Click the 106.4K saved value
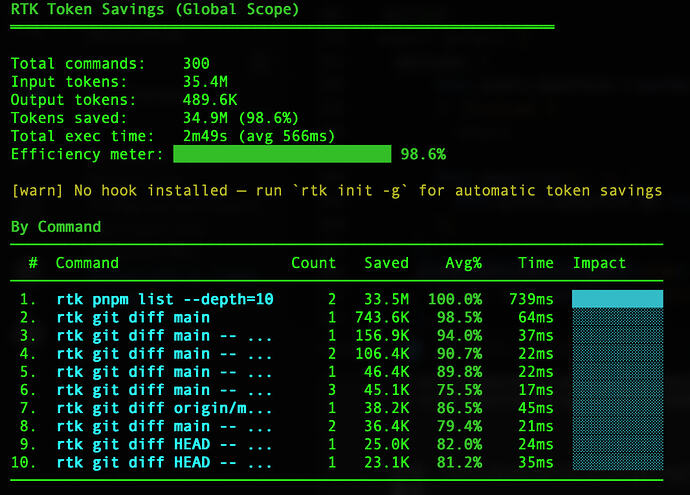The height and width of the screenshot is (495, 690). [382, 354]
